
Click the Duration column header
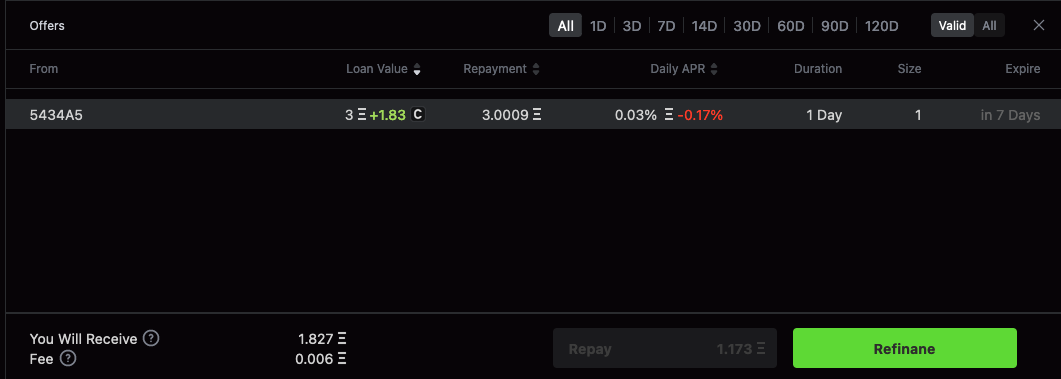click(x=817, y=69)
